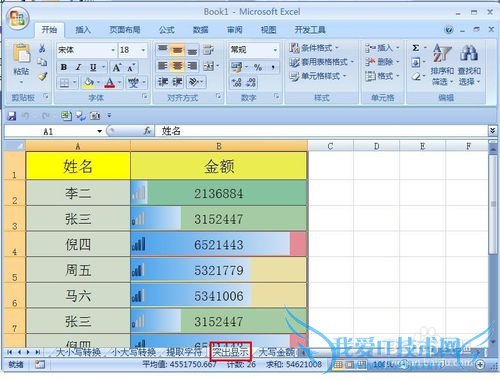Apply the red font color A
Image resolution: width=500 pixels, height=380 pixels.
[110, 83]
